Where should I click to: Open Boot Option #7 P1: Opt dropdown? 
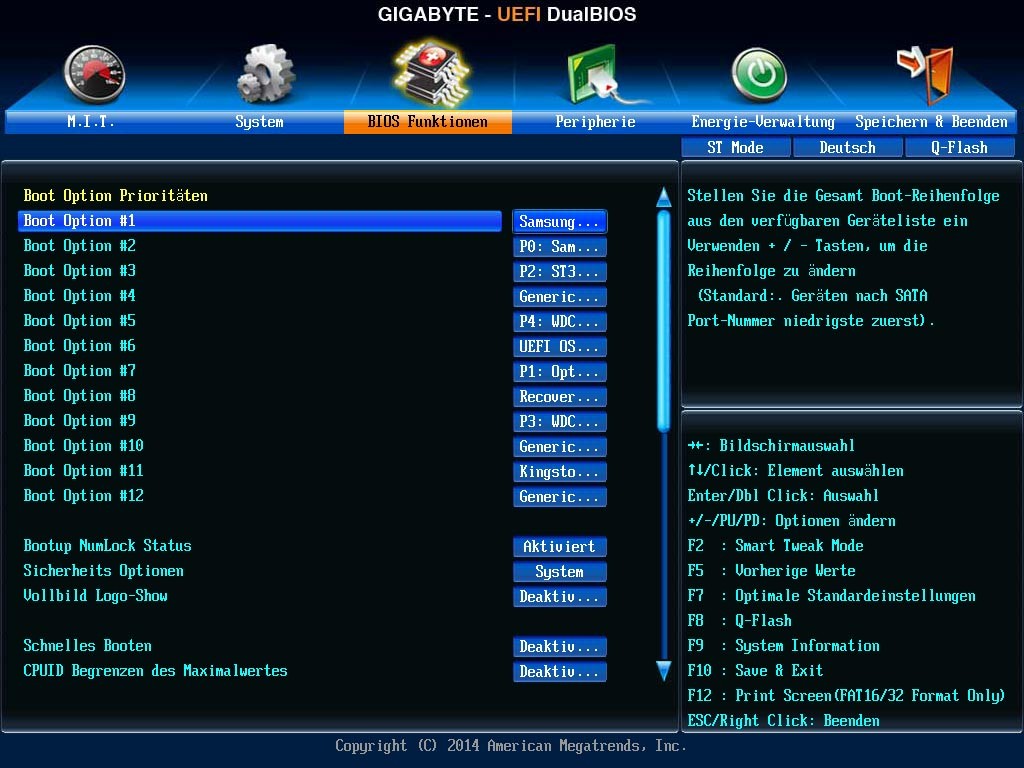(560, 372)
